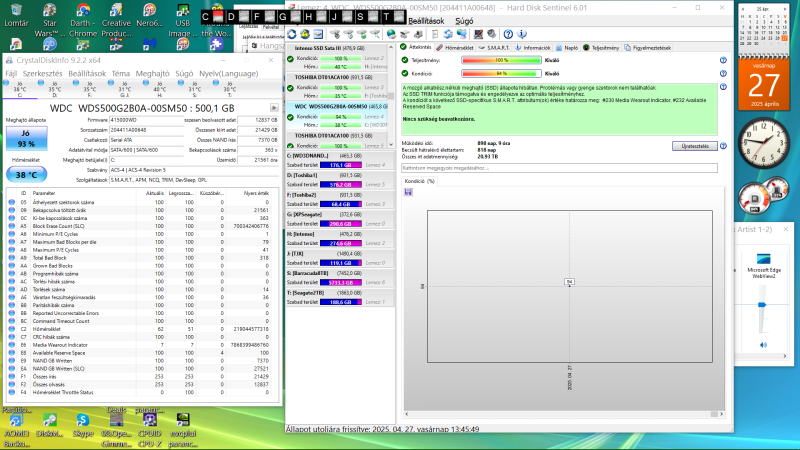This screenshot has height=450, width=800.
Task: Click the speaker mute icon in volume mixer
Action: (763, 345)
